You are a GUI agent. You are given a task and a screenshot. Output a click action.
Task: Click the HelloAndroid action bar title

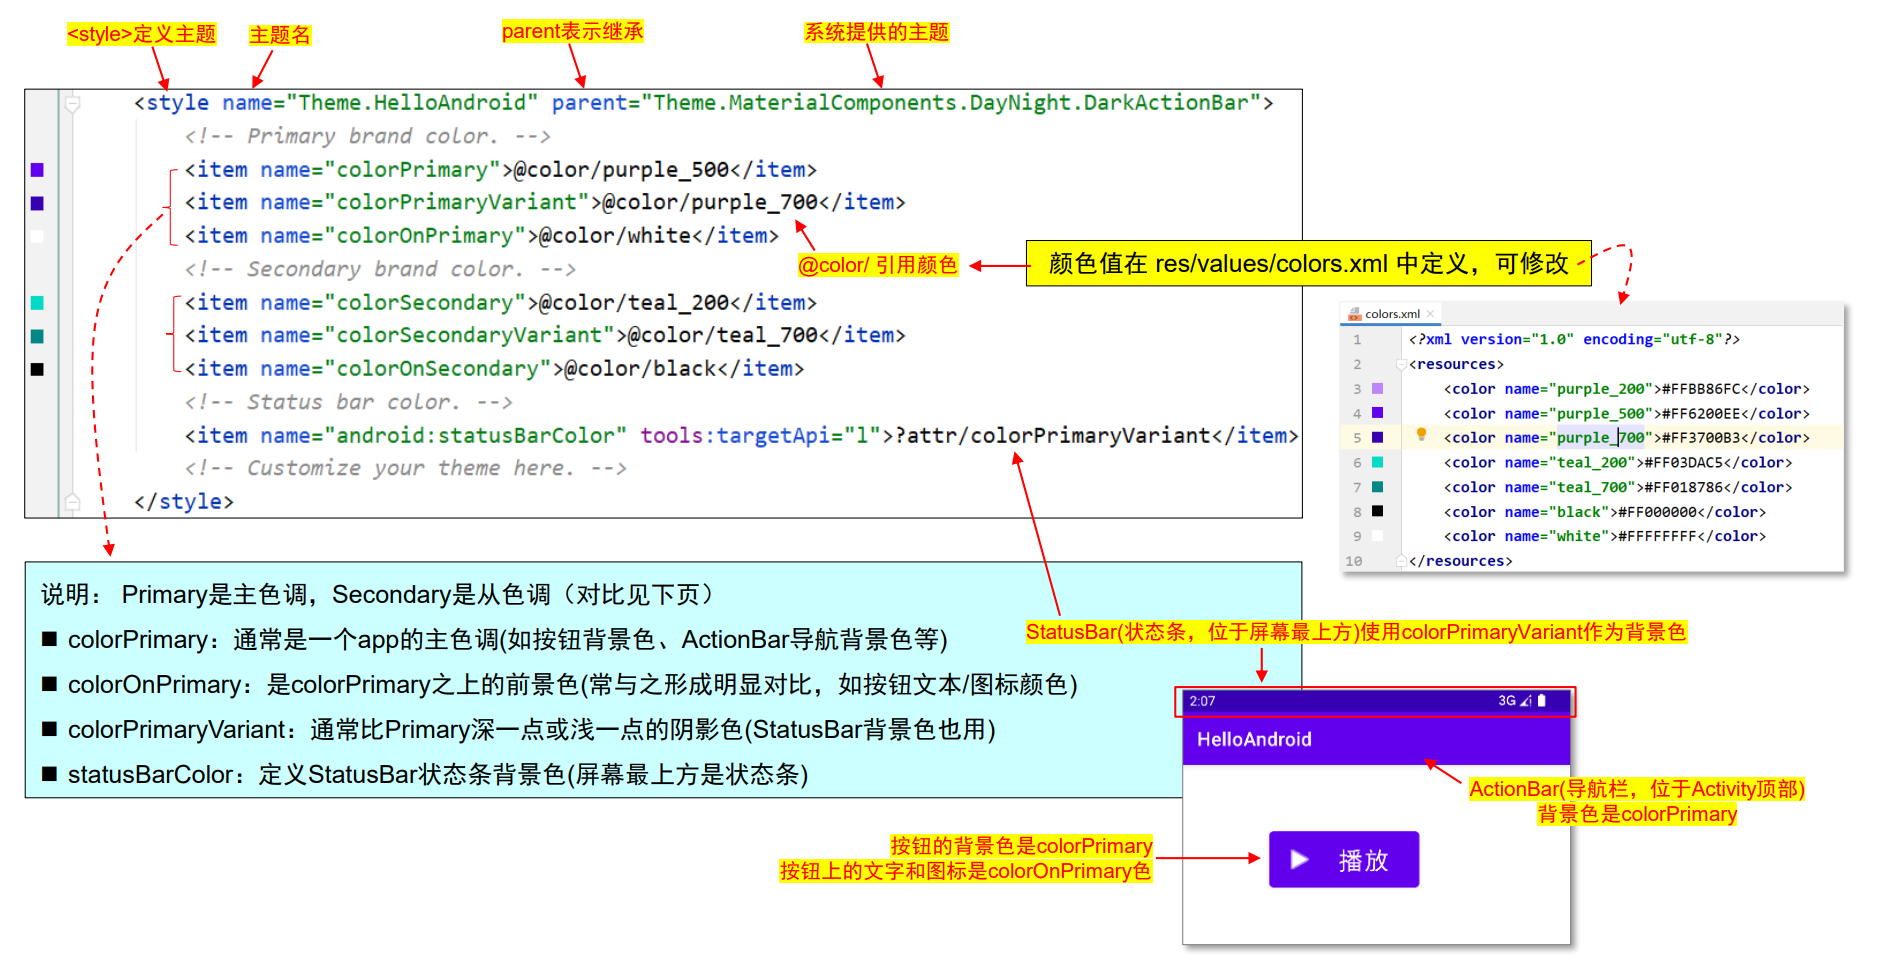(1254, 740)
